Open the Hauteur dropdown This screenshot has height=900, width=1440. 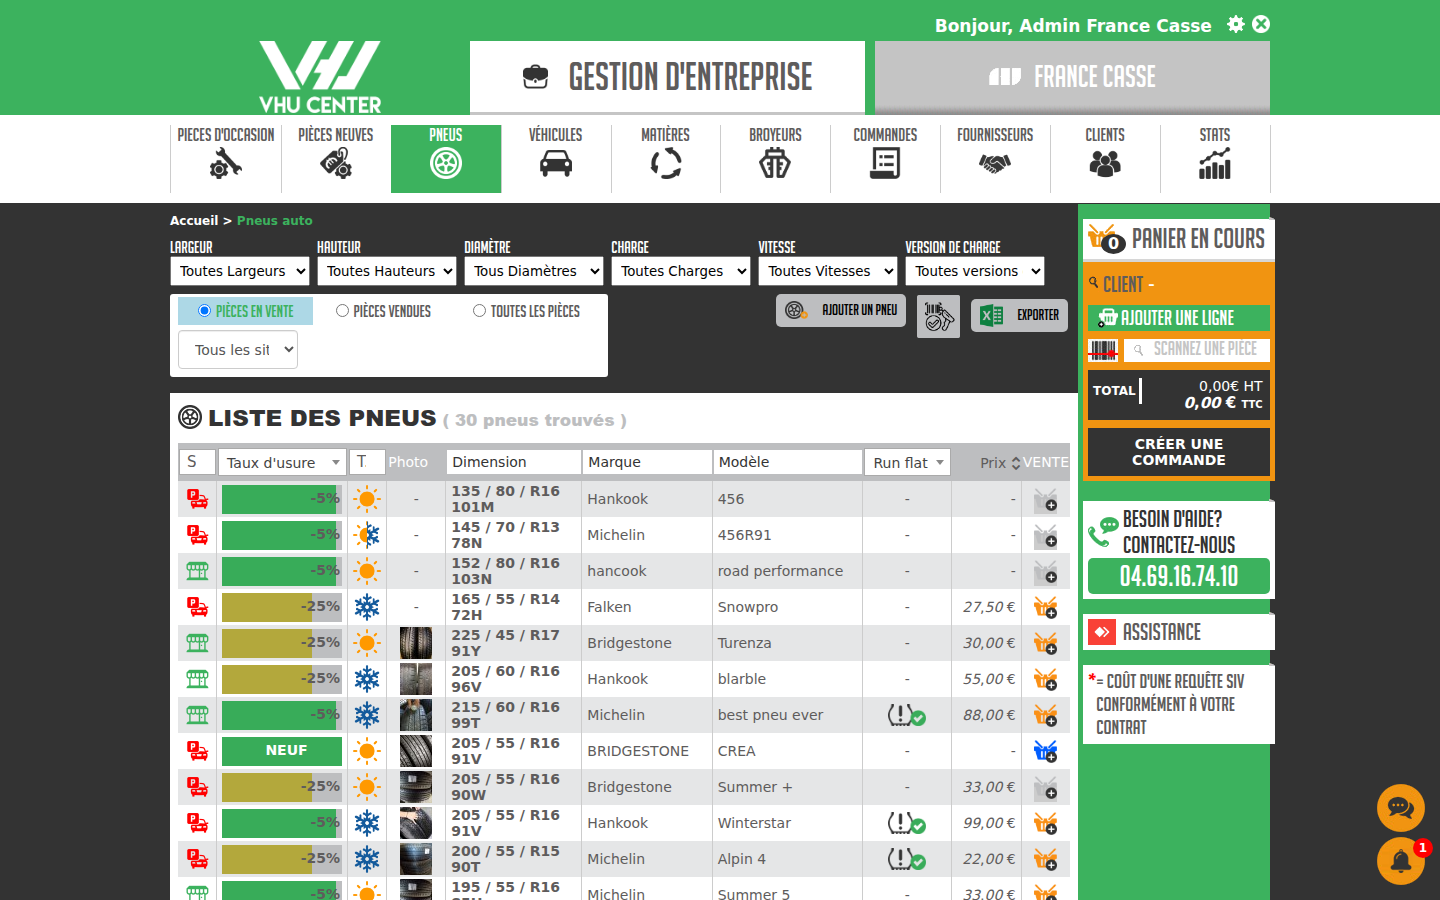[x=386, y=271]
